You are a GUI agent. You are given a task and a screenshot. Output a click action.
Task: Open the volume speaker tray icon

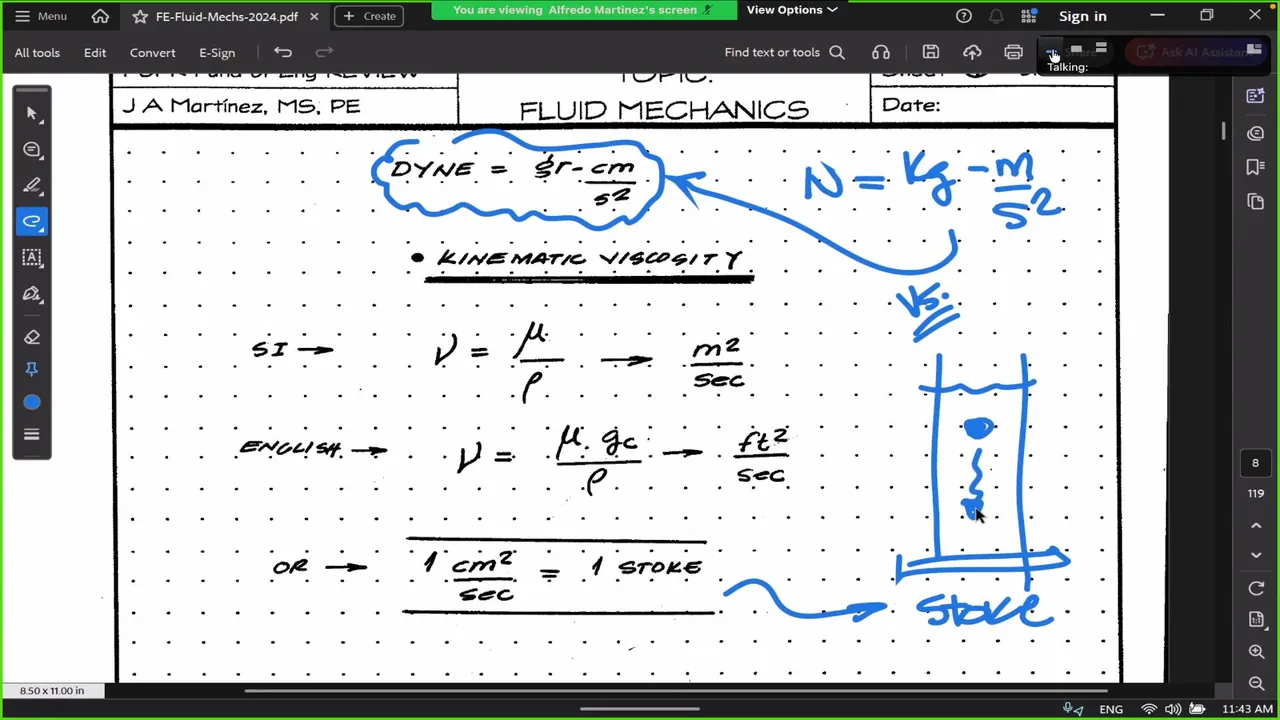tap(1173, 709)
